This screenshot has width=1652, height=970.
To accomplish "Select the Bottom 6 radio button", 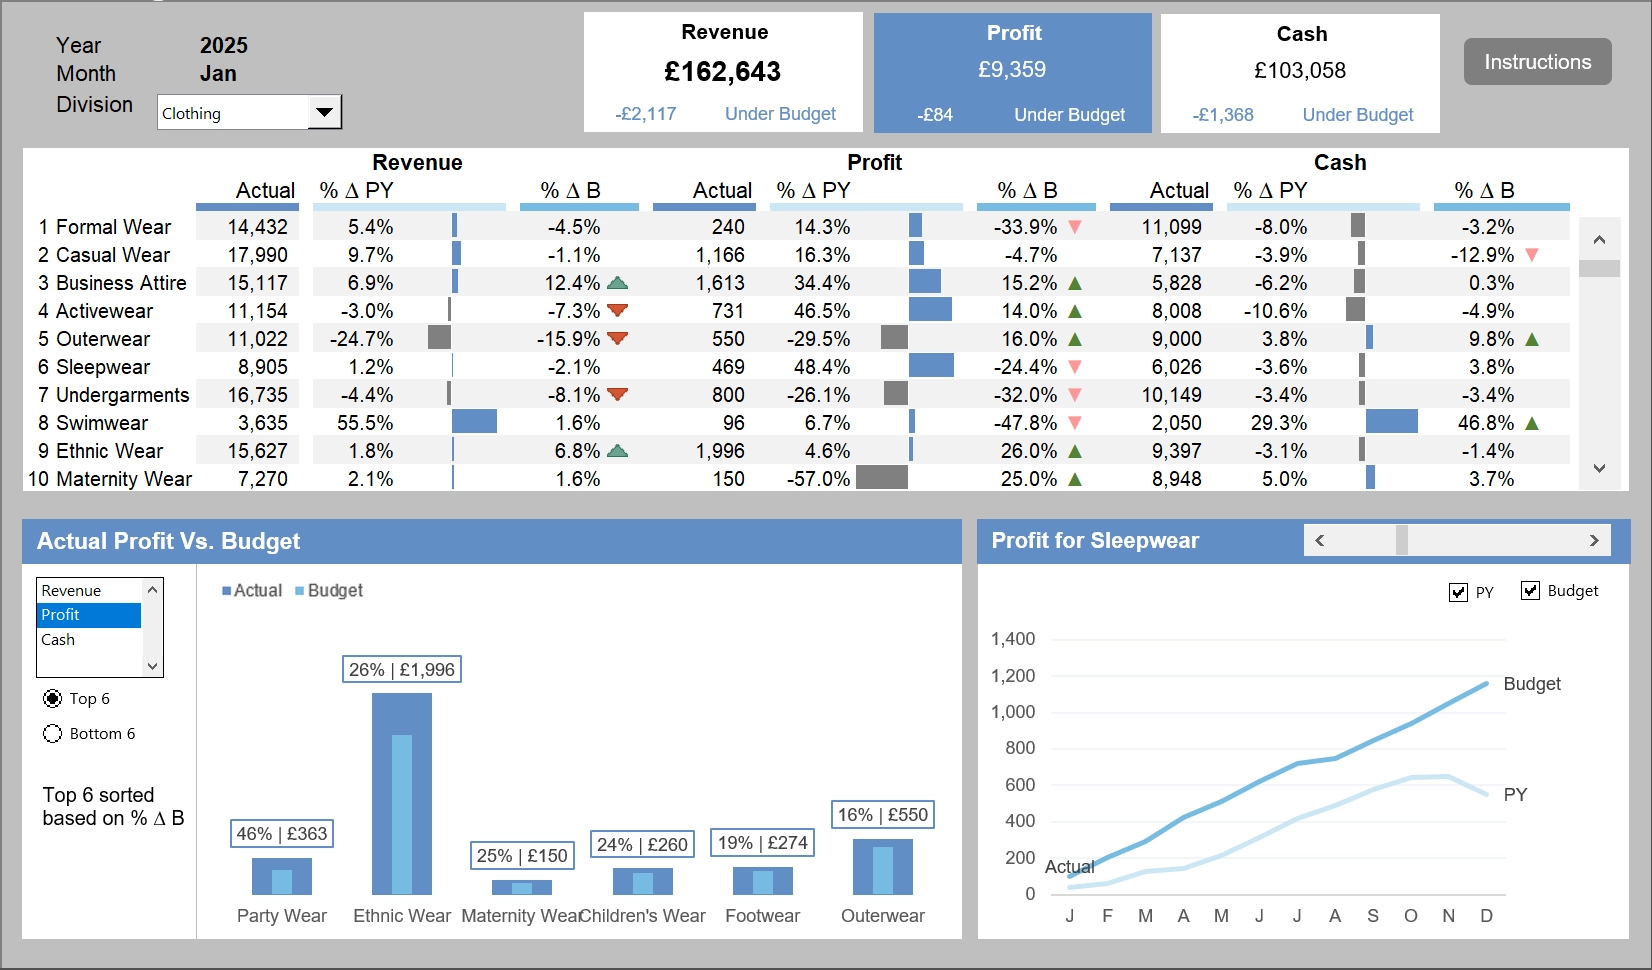I will tap(52, 733).
